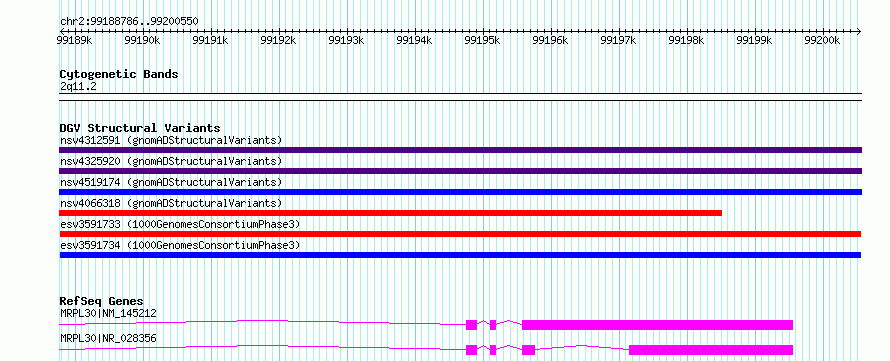Open the nsv4066318 variant label
This screenshot has width=890, height=361.
click(171, 203)
